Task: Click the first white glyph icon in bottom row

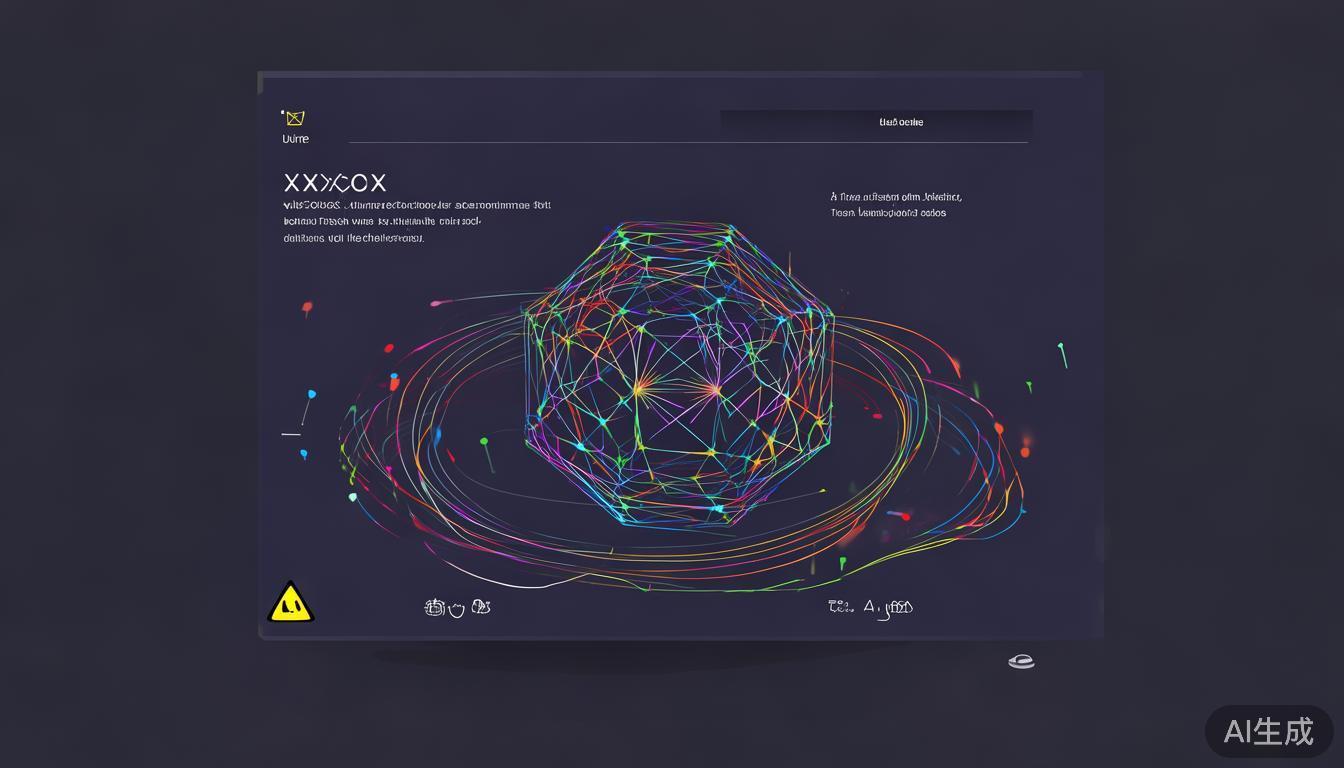Action: (434, 607)
